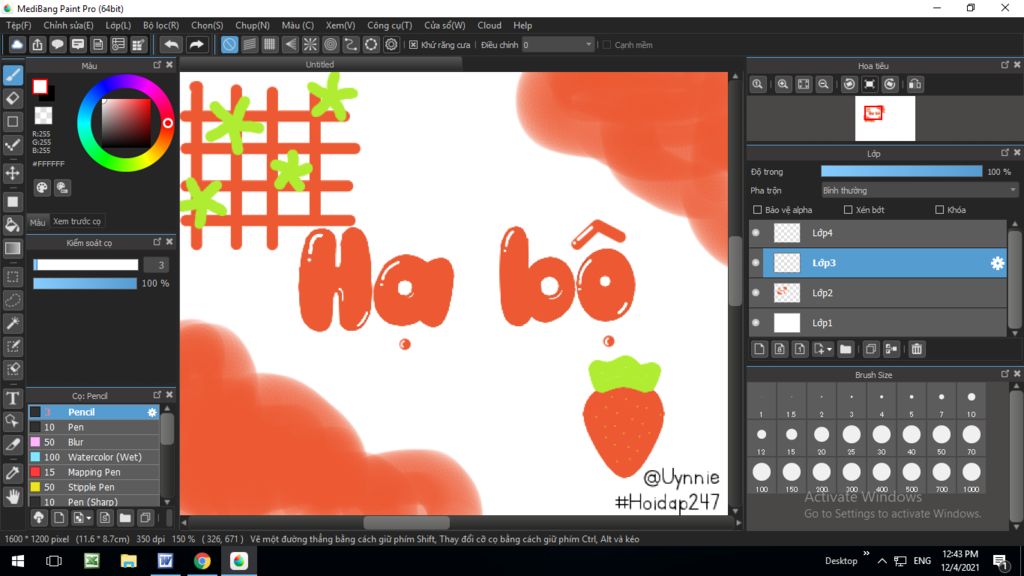Open the Xem(V) menu

click(340, 25)
